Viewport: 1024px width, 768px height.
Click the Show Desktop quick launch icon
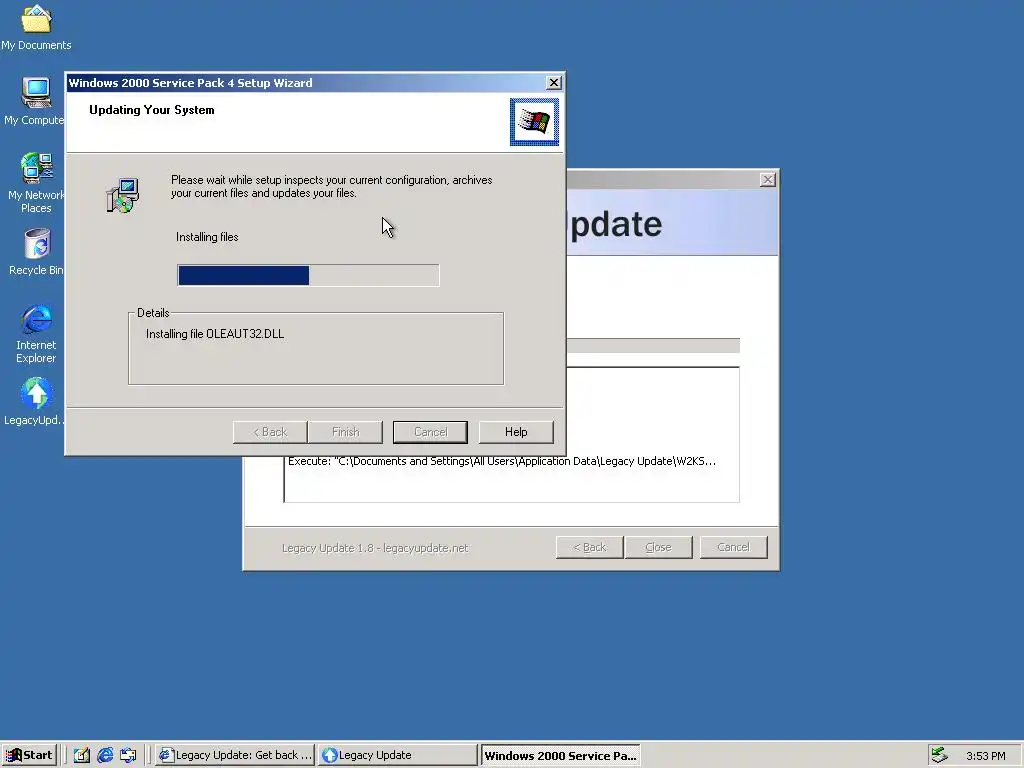tap(82, 755)
